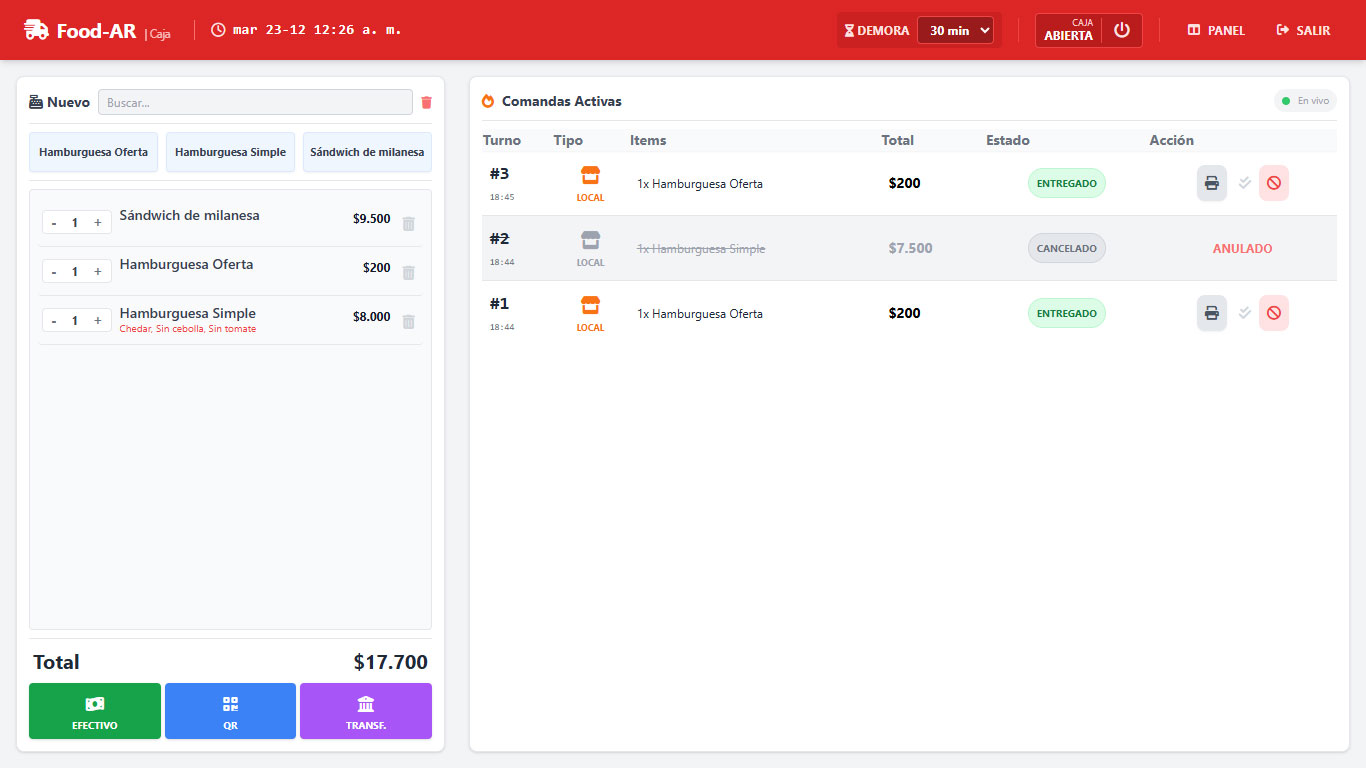Click the double-check icon for order #3
Image resolution: width=1366 pixels, height=768 pixels.
click(1245, 183)
